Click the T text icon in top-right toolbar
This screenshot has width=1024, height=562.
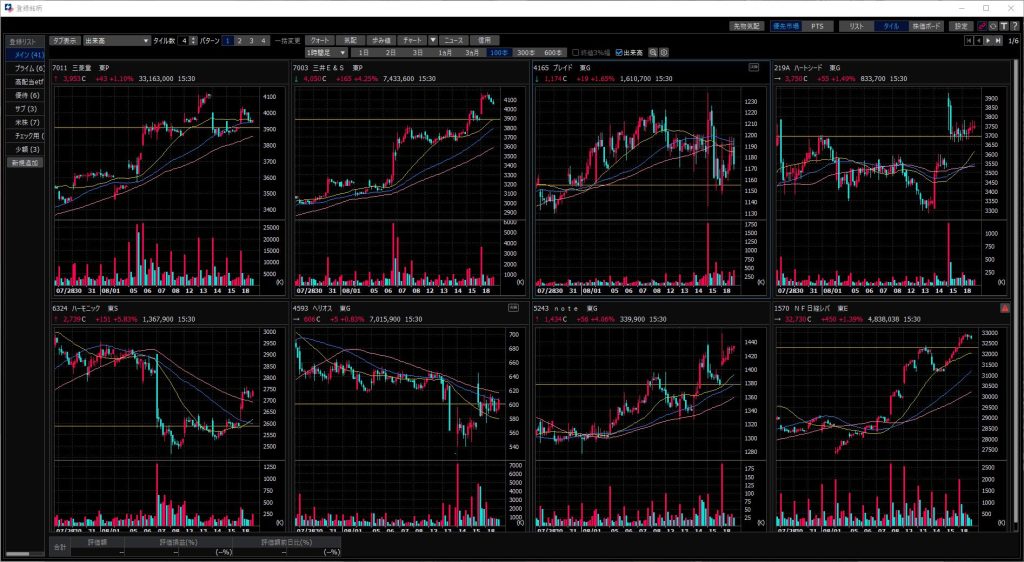[x=1002, y=25]
